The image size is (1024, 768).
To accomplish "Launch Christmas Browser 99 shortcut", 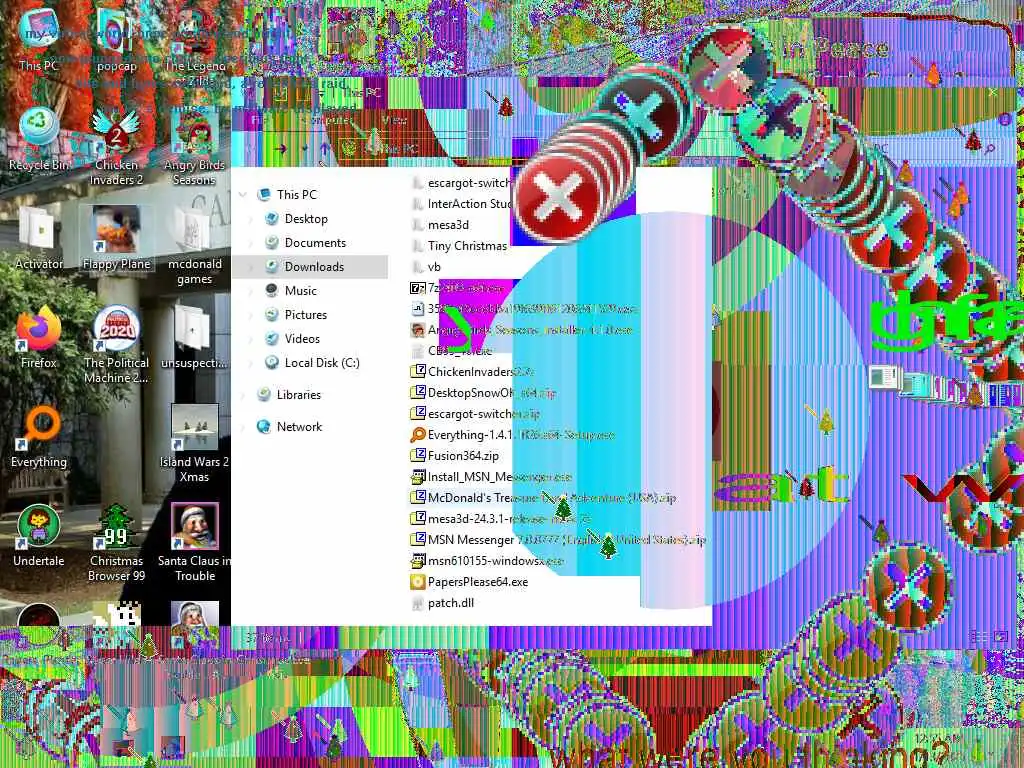I will tap(116, 543).
